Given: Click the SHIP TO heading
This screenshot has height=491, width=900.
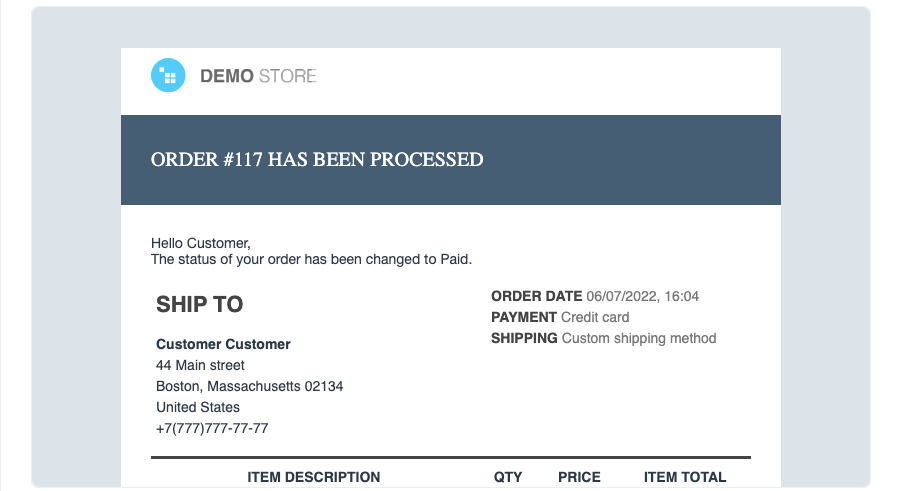Looking at the screenshot, I should 200,304.
